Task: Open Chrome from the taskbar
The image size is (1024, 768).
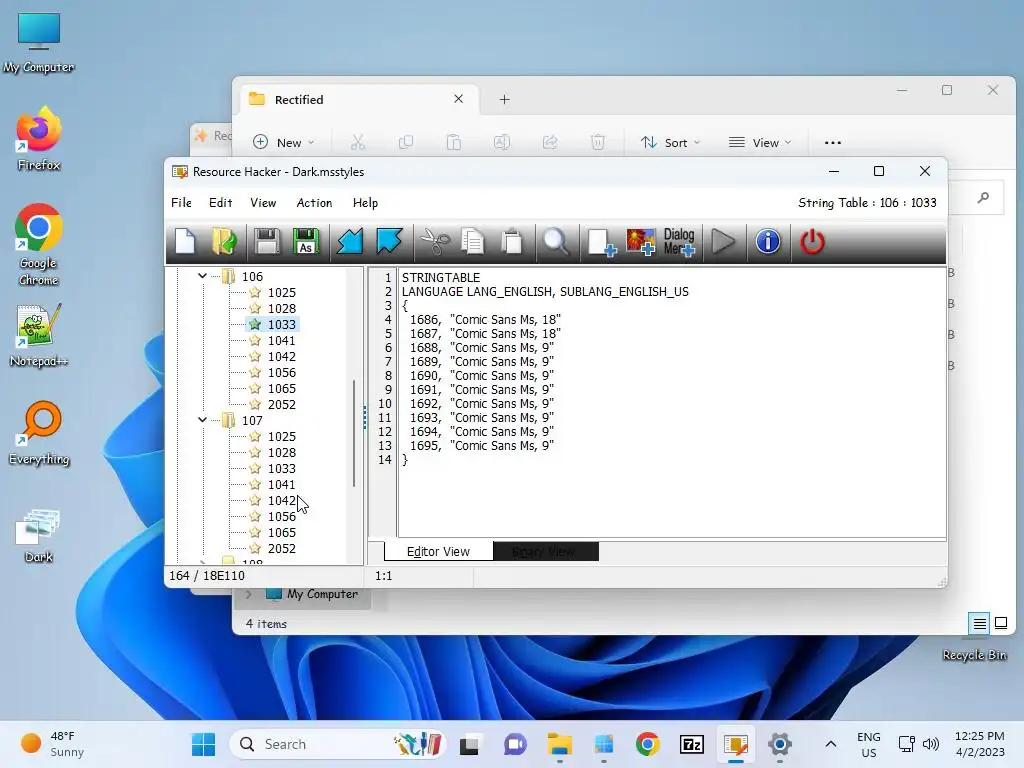Action: click(x=647, y=744)
